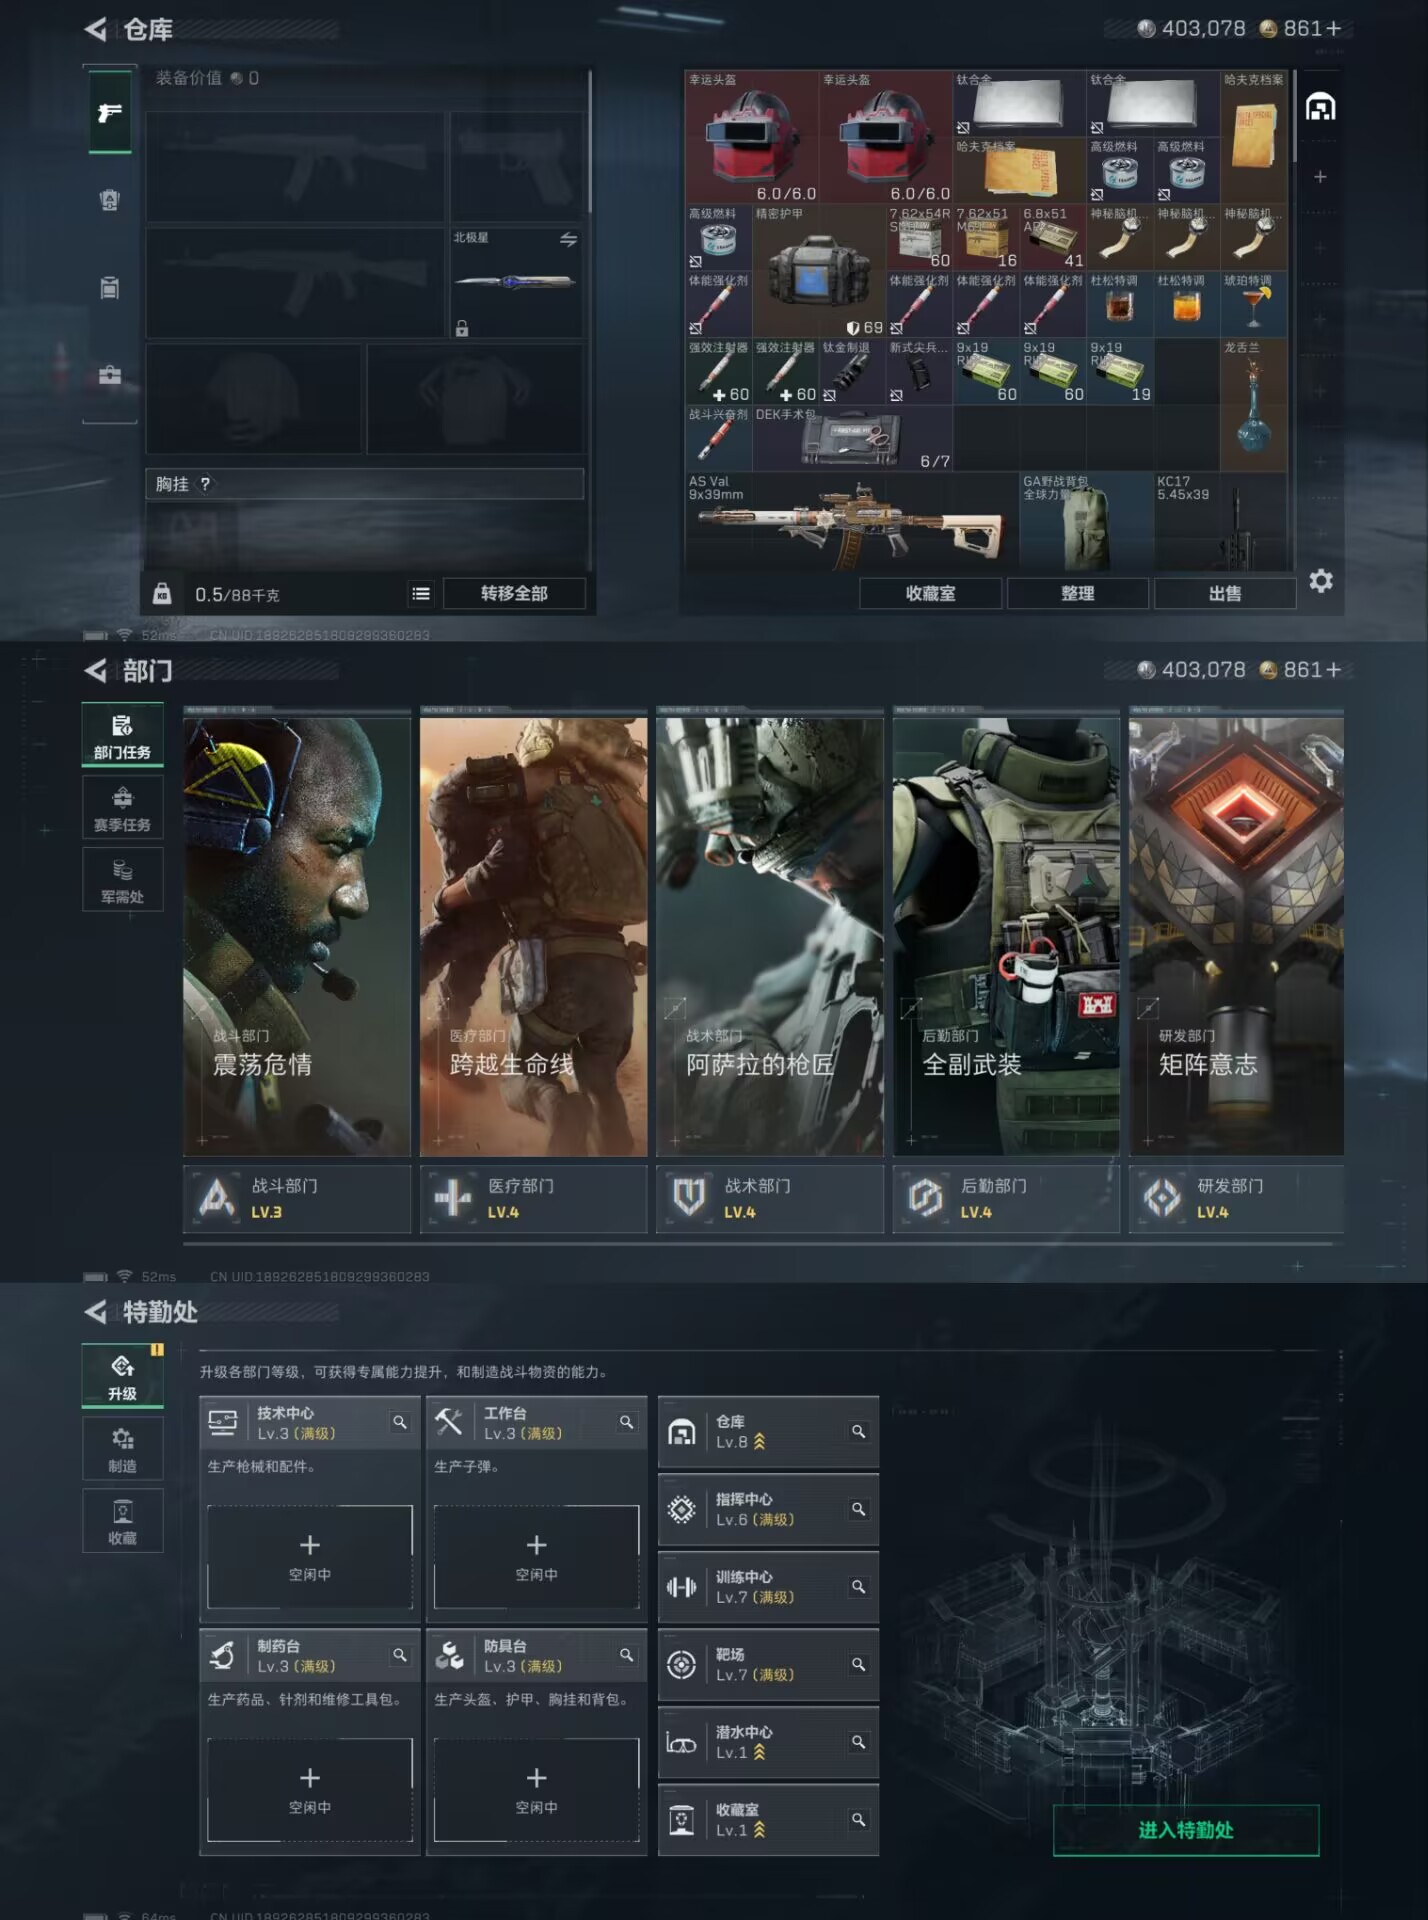Click the 进入特勤处 button
1428x1920 pixels.
pos(1186,1830)
